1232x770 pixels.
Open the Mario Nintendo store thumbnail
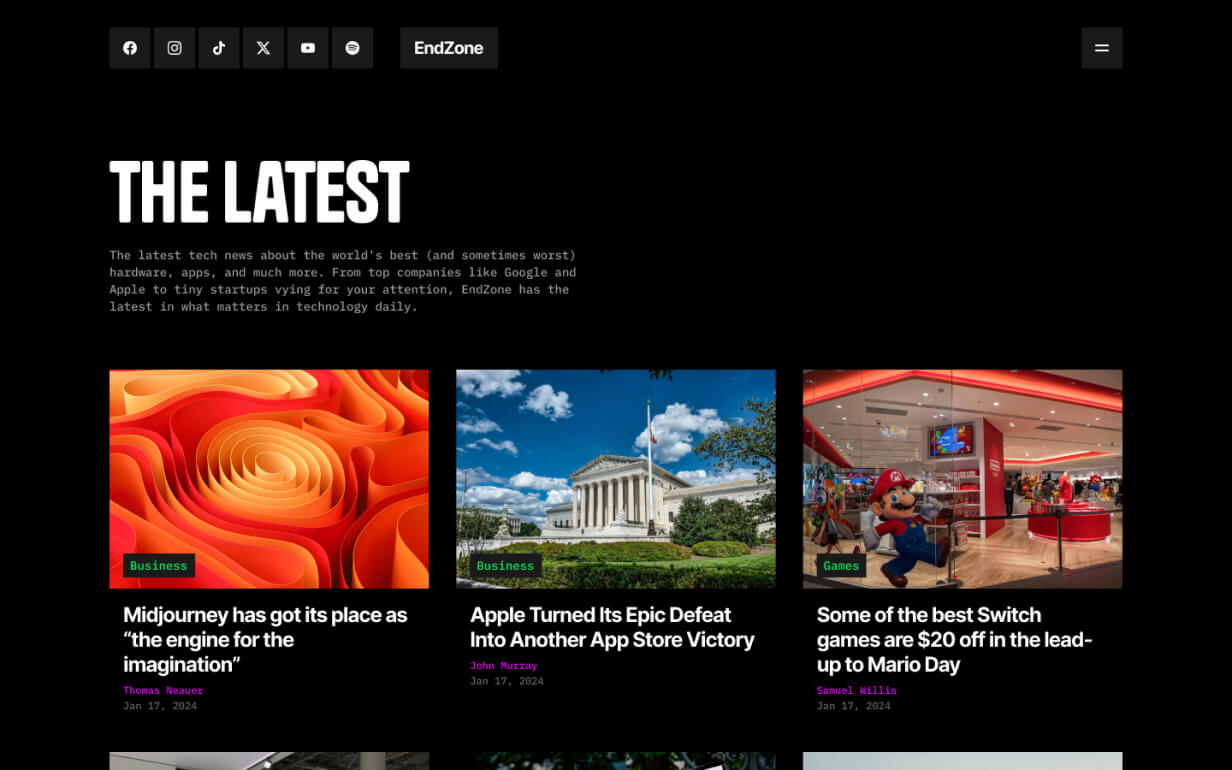point(963,479)
